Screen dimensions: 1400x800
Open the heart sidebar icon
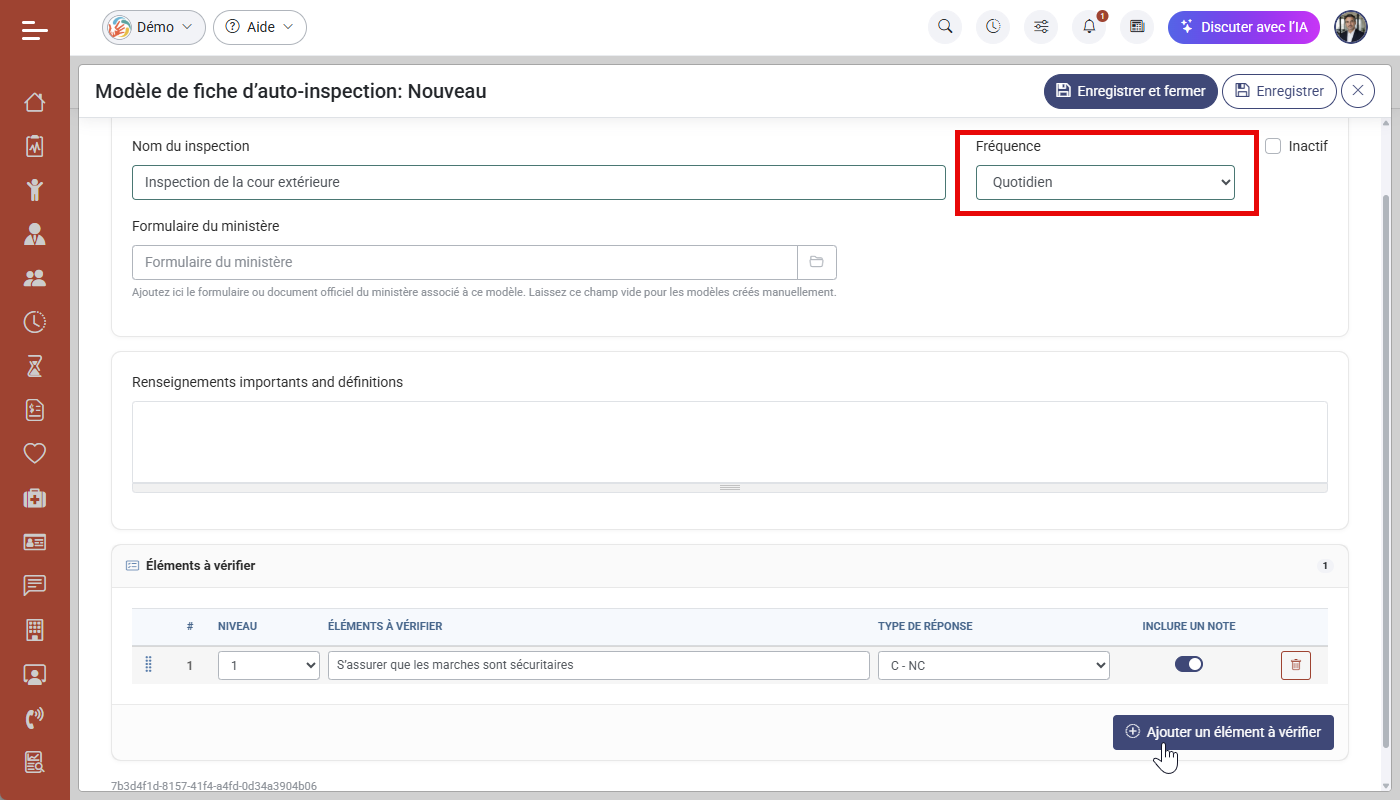[x=35, y=453]
